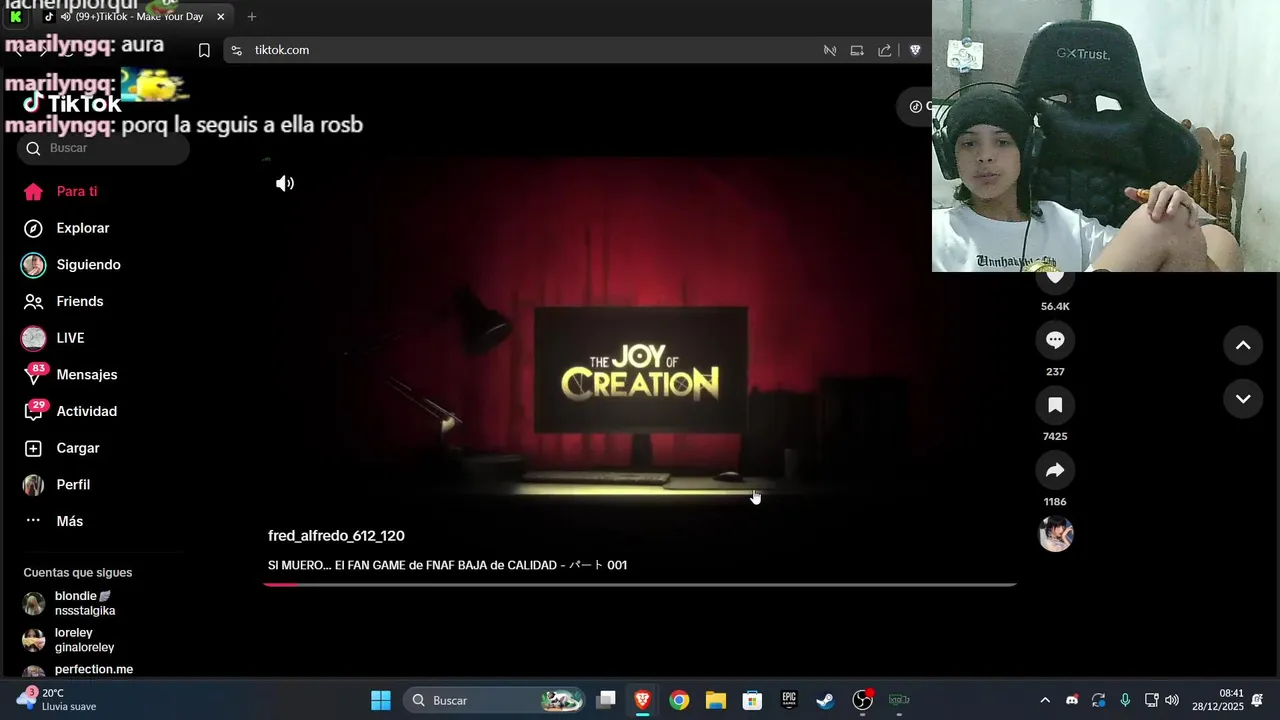Open fred_alfredo_612_120 profile link
Image resolution: width=1280 pixels, height=720 pixels.
click(336, 536)
